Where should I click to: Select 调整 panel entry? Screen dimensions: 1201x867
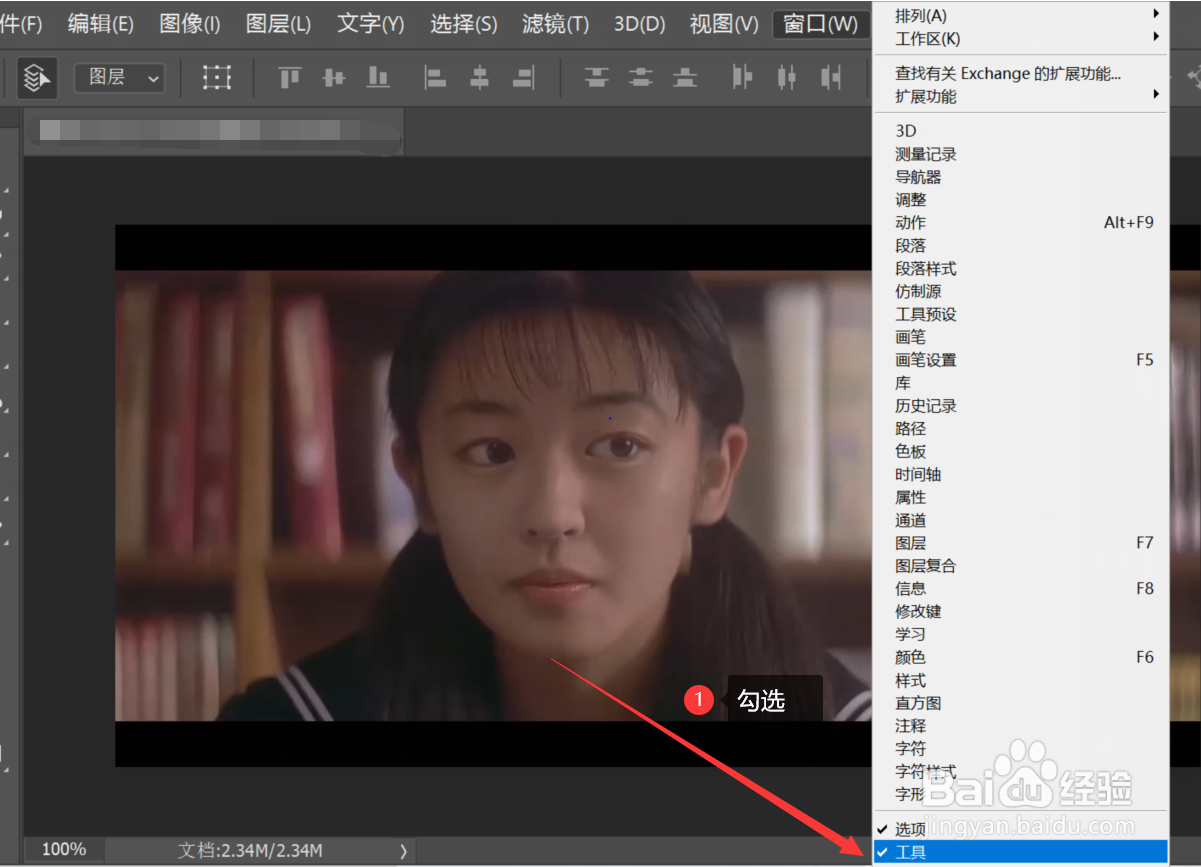(x=1020, y=200)
